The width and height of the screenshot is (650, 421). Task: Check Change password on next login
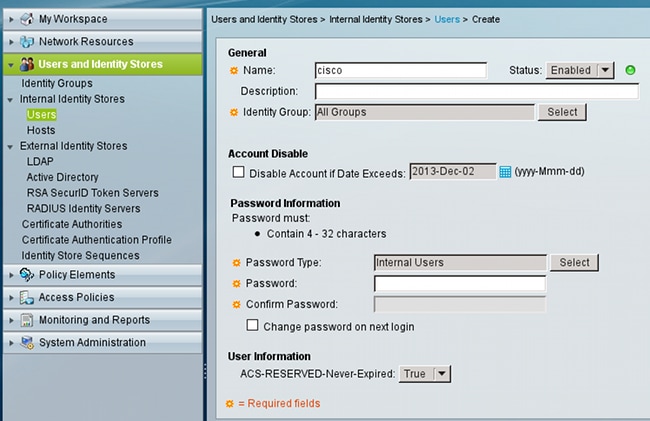tap(252, 326)
